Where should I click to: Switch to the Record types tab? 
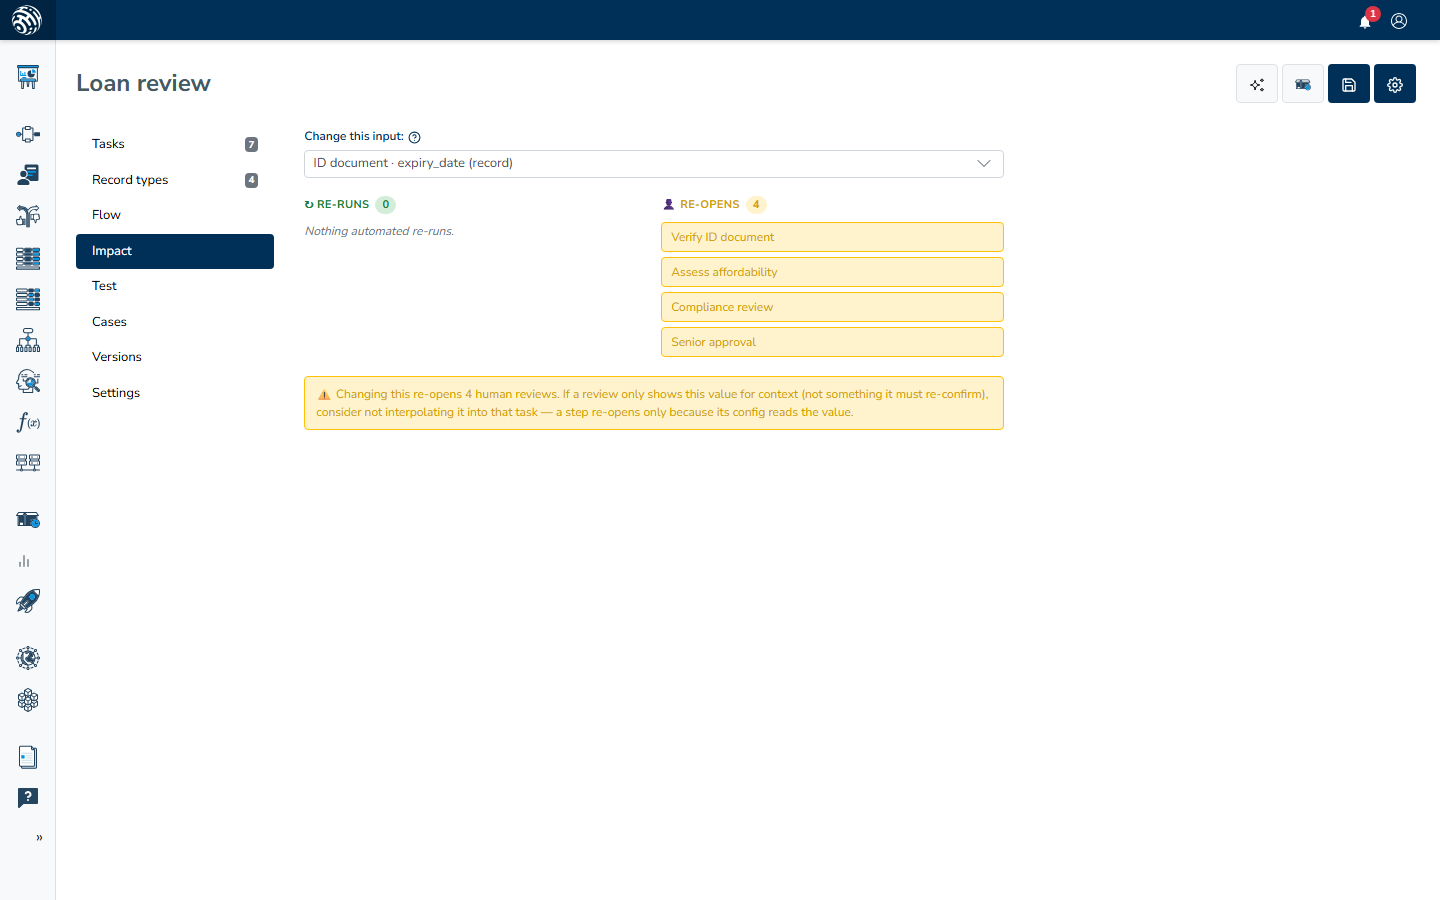[x=175, y=180]
